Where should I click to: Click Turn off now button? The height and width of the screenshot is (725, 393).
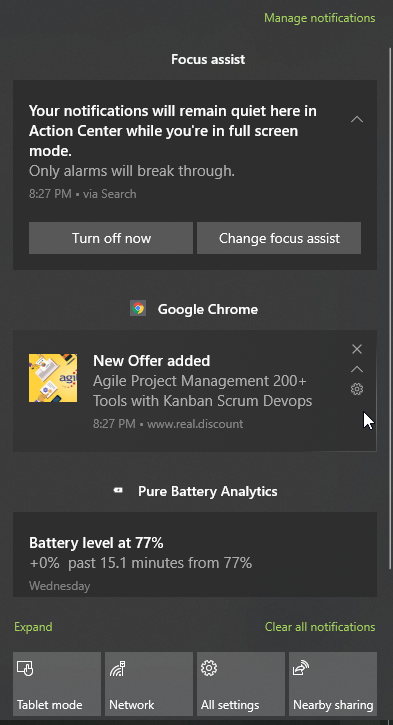[111, 238]
